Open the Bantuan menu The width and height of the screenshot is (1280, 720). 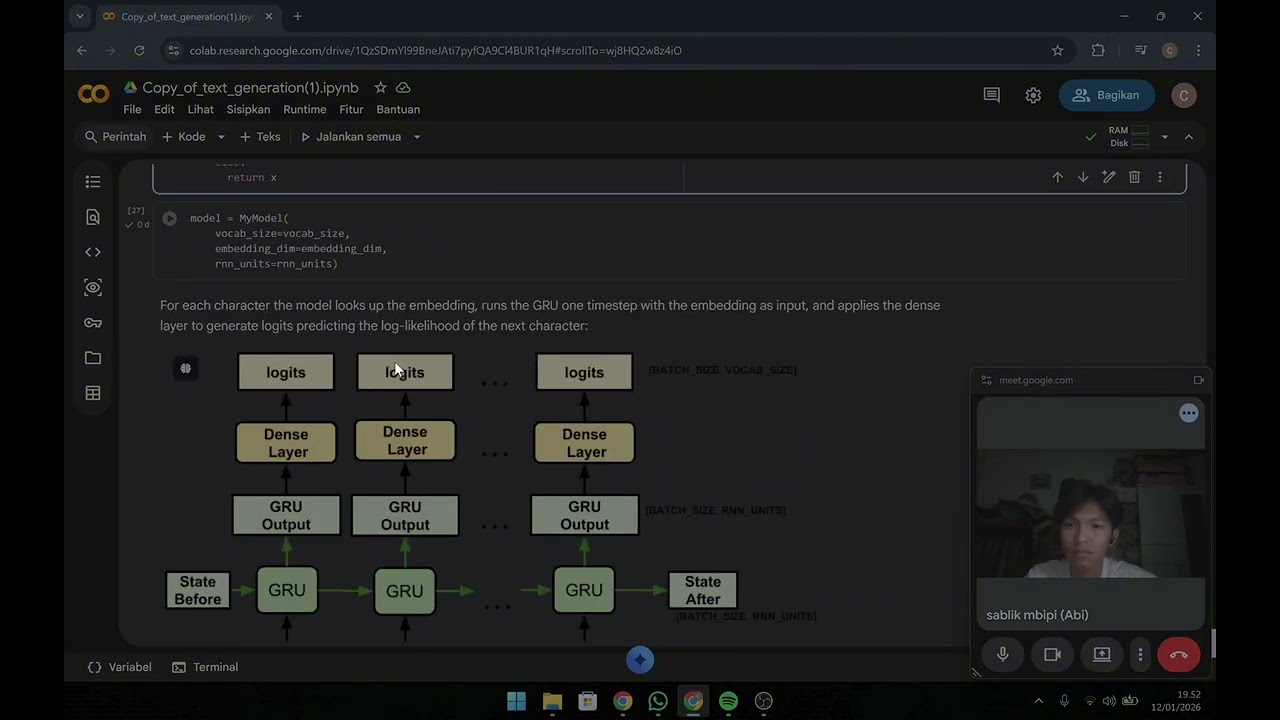398,110
